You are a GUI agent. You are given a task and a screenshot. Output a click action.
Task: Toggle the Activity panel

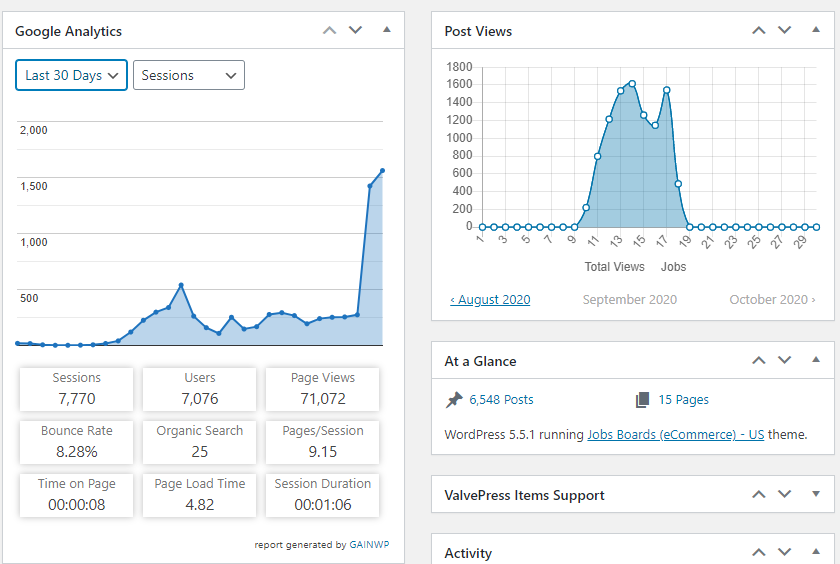816,552
